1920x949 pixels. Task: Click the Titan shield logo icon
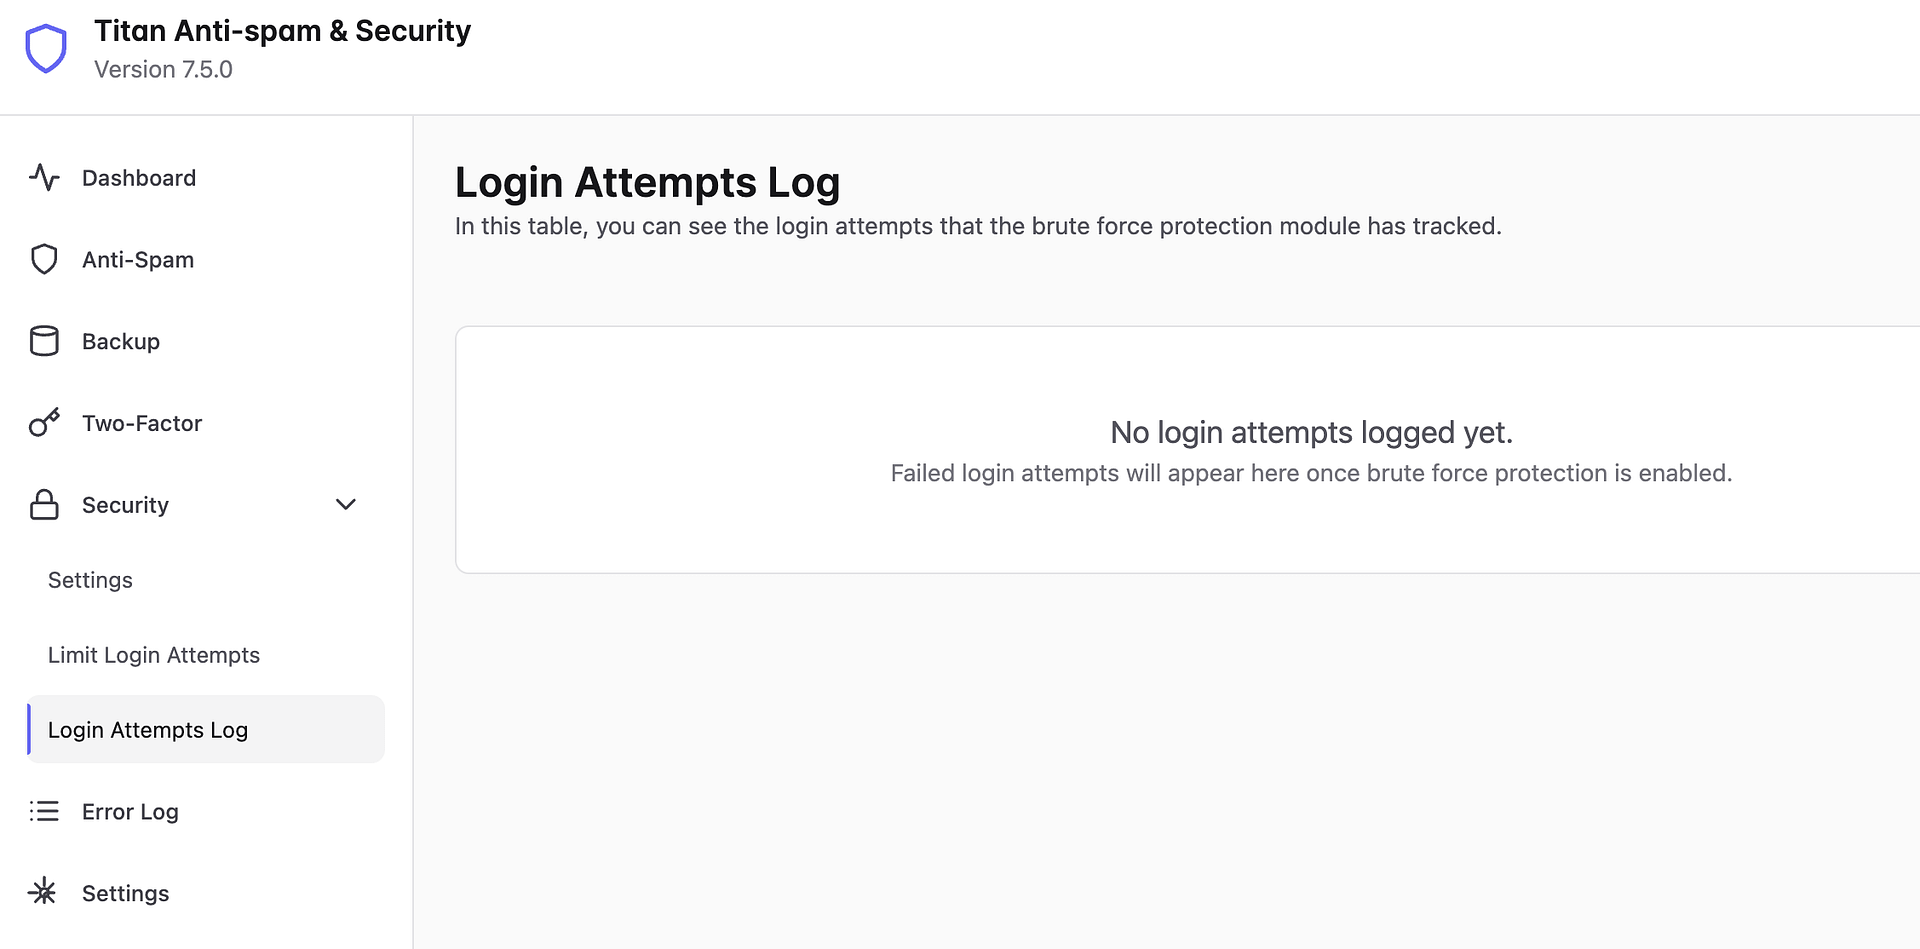[x=46, y=49]
